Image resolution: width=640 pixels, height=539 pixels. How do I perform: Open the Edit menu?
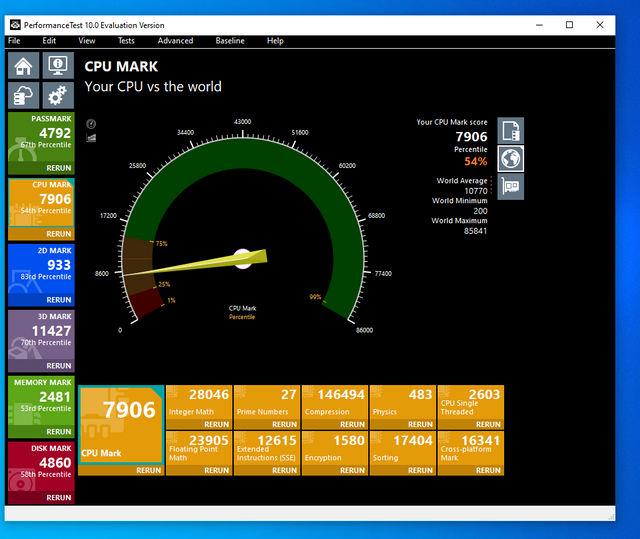pos(49,41)
